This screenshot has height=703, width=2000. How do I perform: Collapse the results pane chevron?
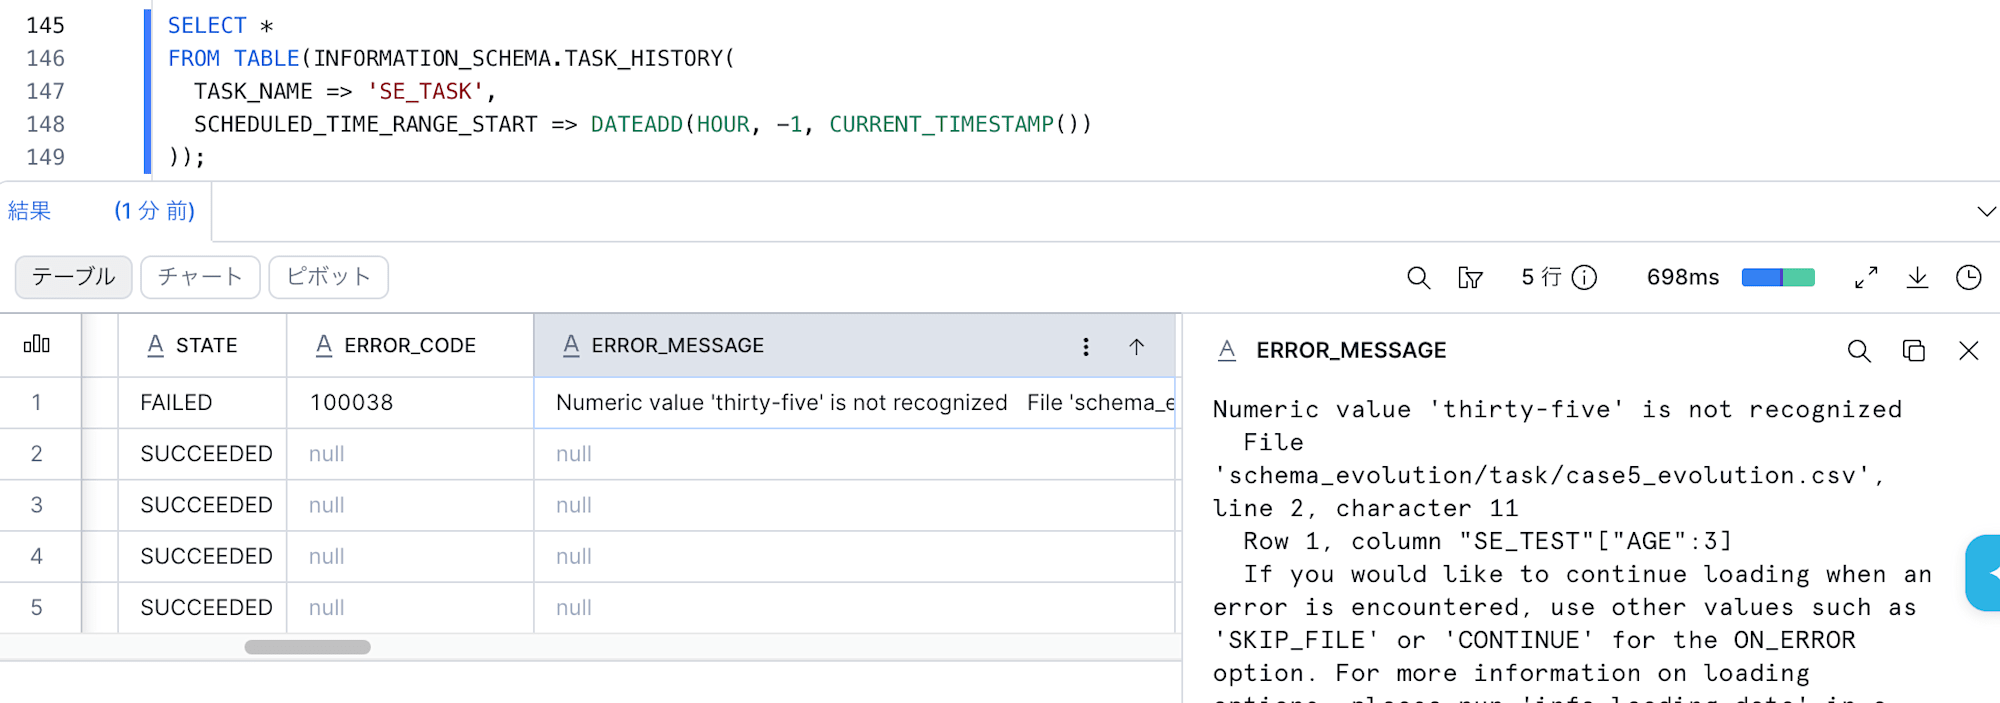[1986, 212]
